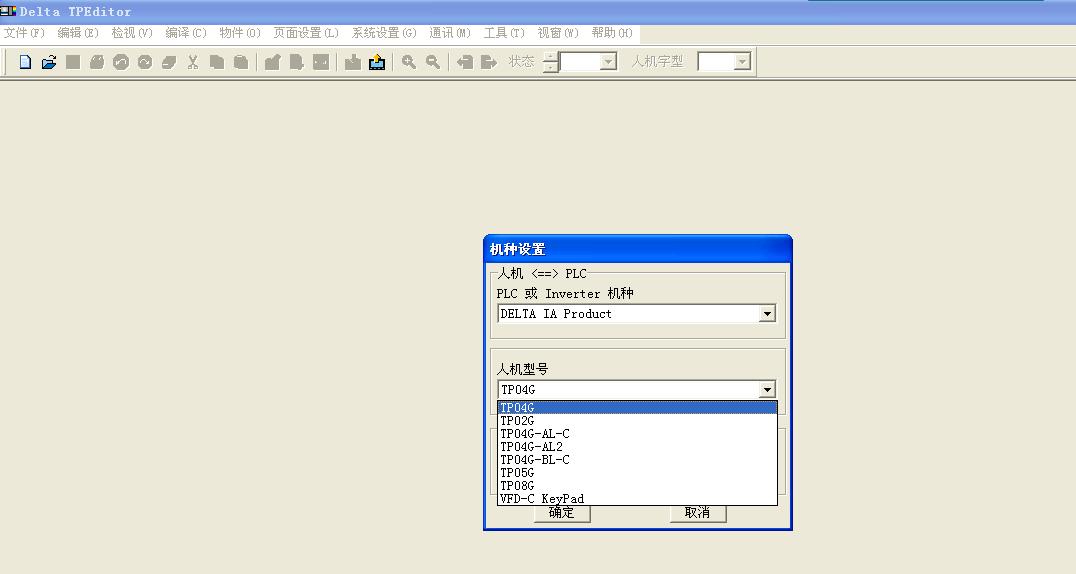Image resolution: width=1076 pixels, height=574 pixels.
Task: Collapse the 人机型号 dropdown arrow
Action: click(x=767, y=390)
